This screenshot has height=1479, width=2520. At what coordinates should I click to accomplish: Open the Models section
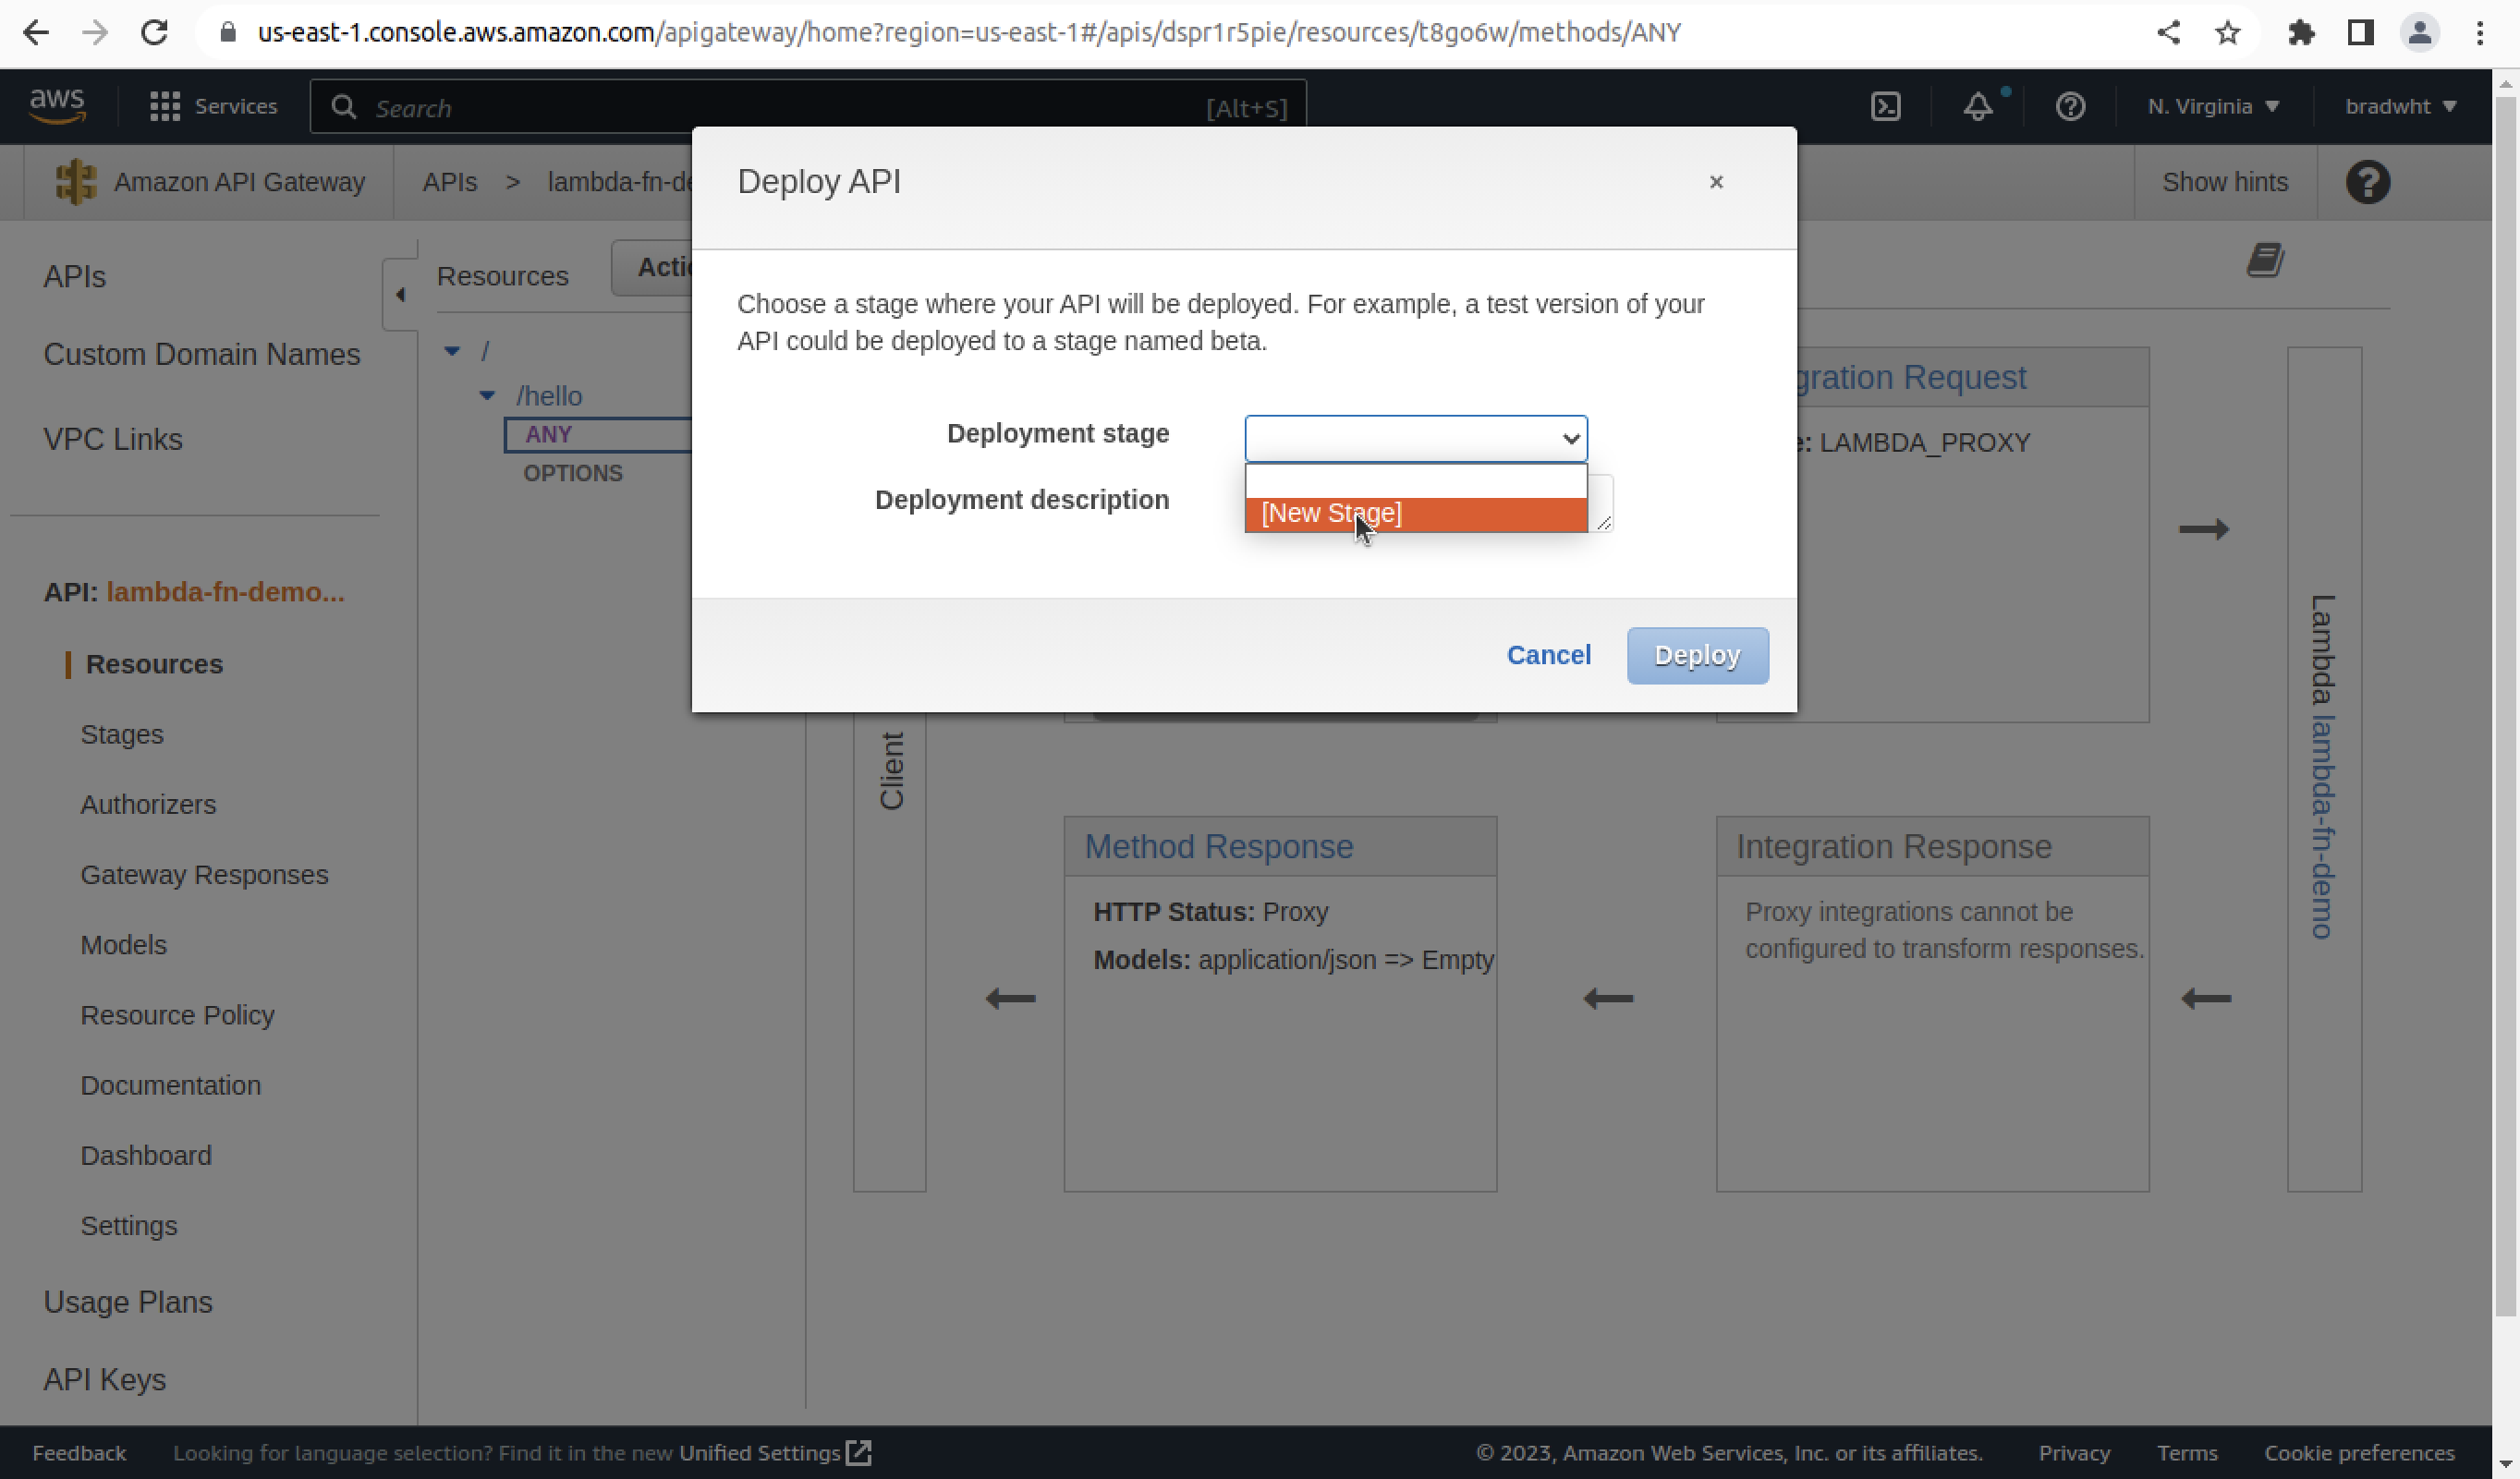click(123, 944)
